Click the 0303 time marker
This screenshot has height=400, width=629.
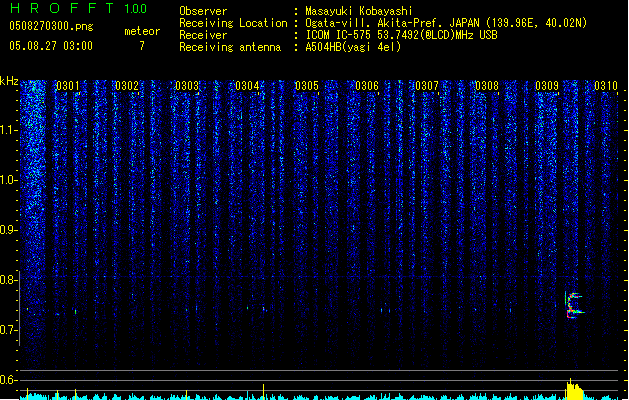[x=187, y=86]
